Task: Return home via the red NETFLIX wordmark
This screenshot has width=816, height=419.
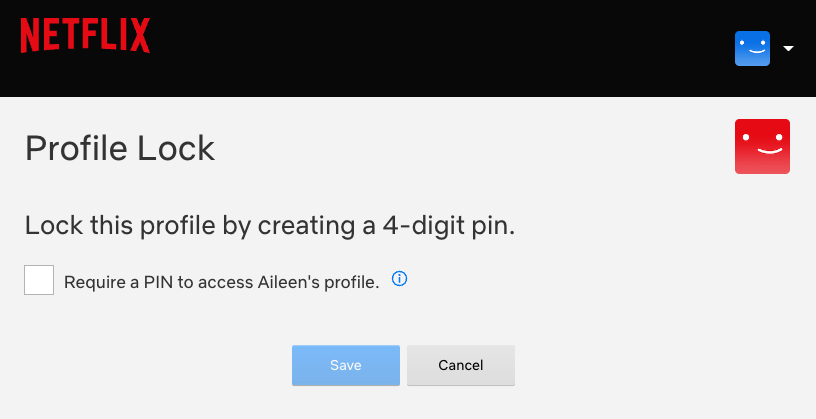Action: pos(85,35)
